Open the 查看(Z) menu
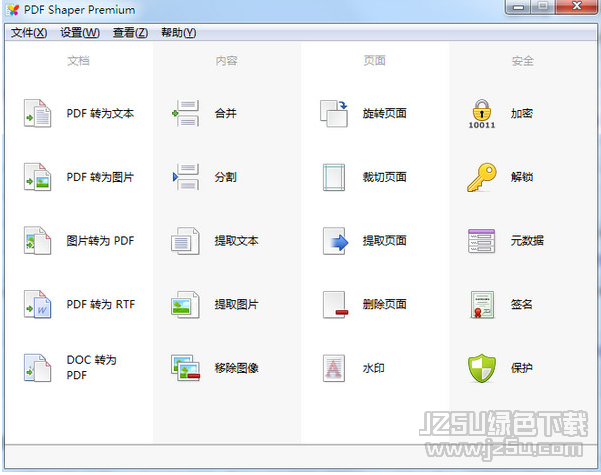The height and width of the screenshot is (475, 601). click(130, 33)
